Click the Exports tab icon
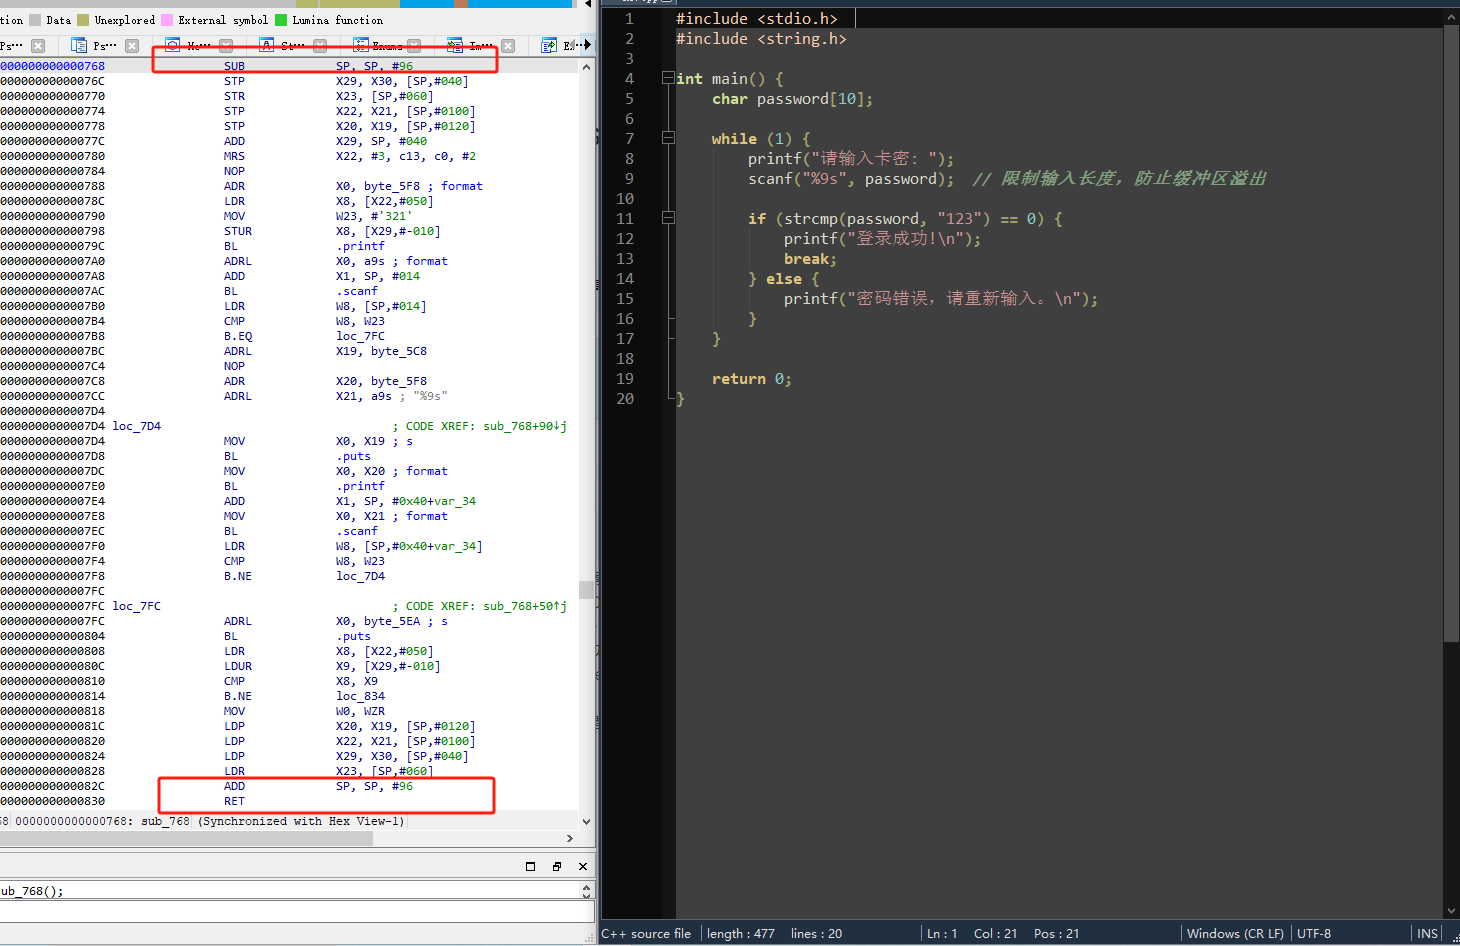 [x=549, y=45]
